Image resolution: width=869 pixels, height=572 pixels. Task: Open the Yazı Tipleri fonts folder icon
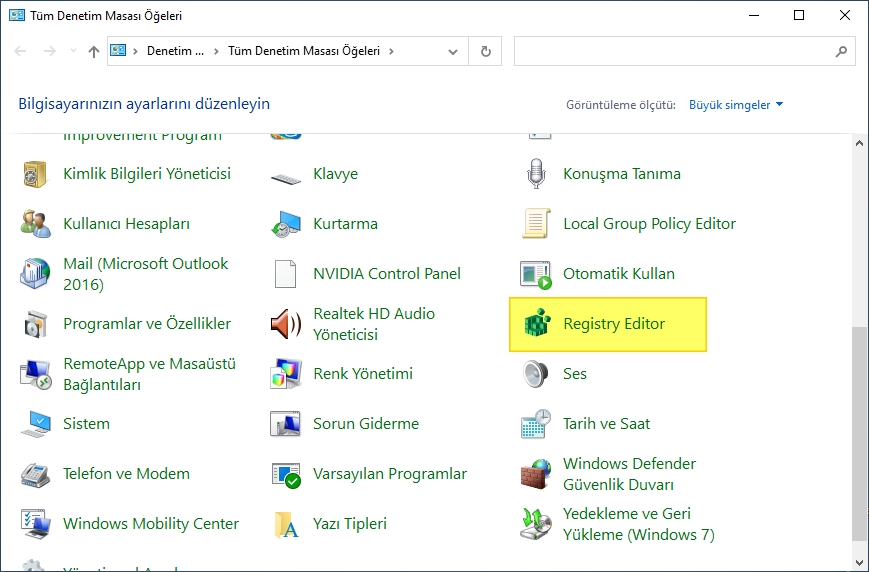pos(286,524)
